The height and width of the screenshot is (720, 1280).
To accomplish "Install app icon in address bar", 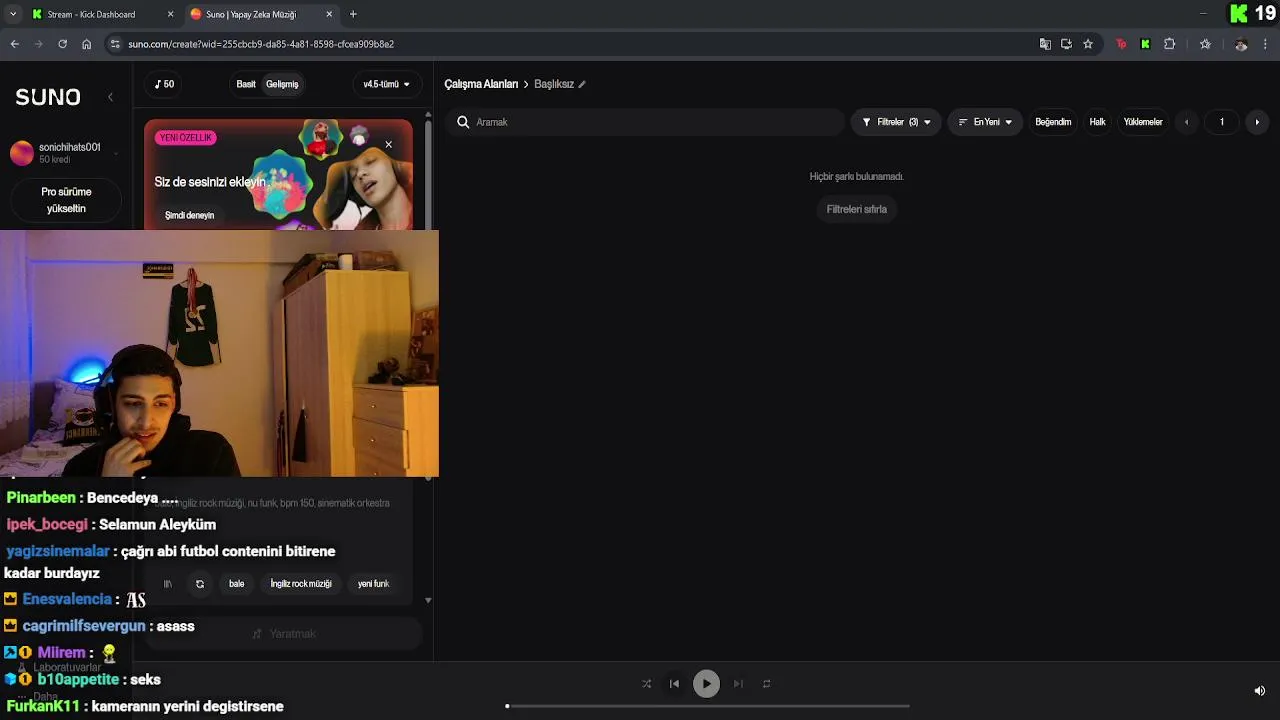I will tap(1066, 44).
